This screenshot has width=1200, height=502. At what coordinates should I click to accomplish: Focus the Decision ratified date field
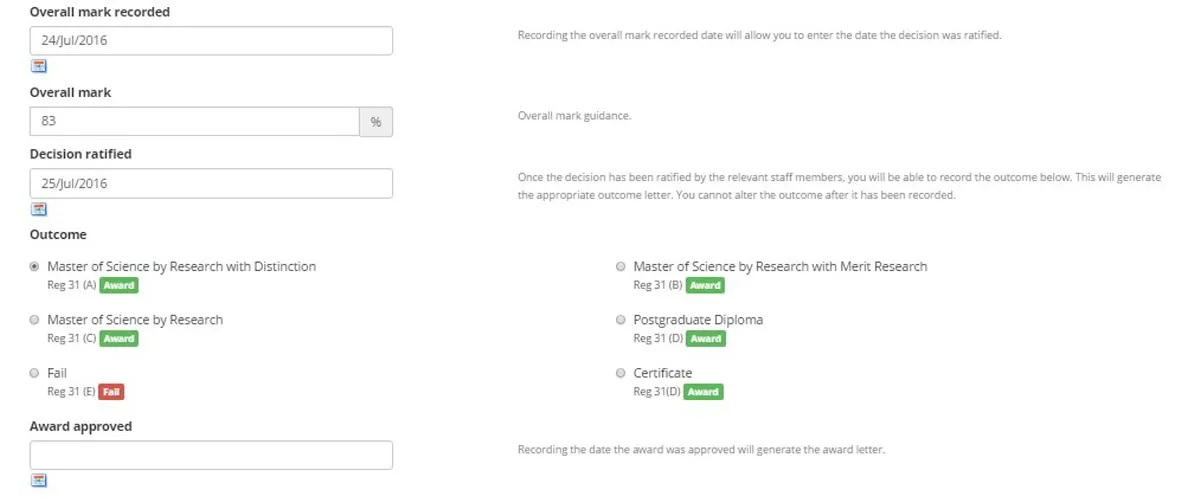click(x=210, y=184)
